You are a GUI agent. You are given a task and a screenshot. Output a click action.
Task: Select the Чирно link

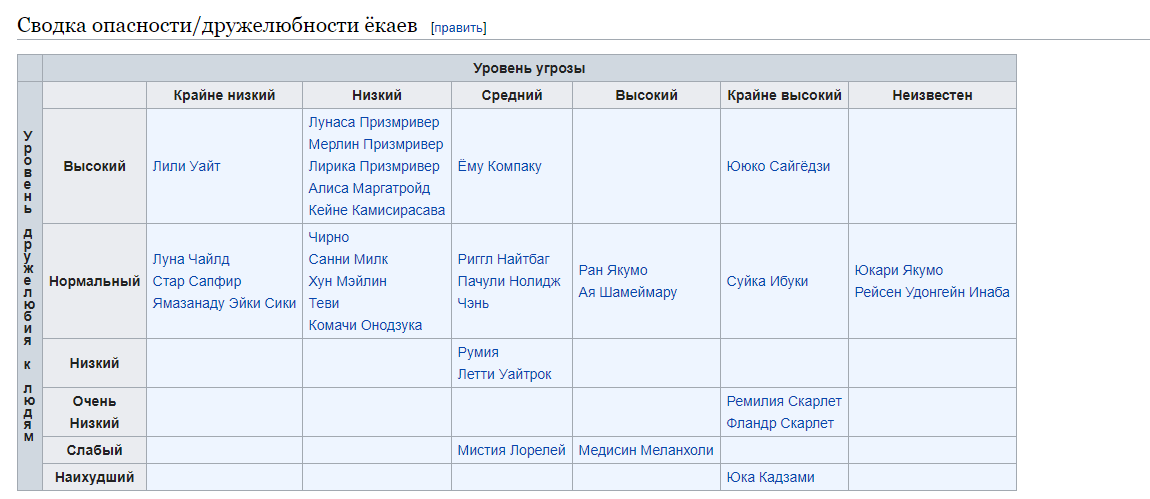[x=329, y=237]
